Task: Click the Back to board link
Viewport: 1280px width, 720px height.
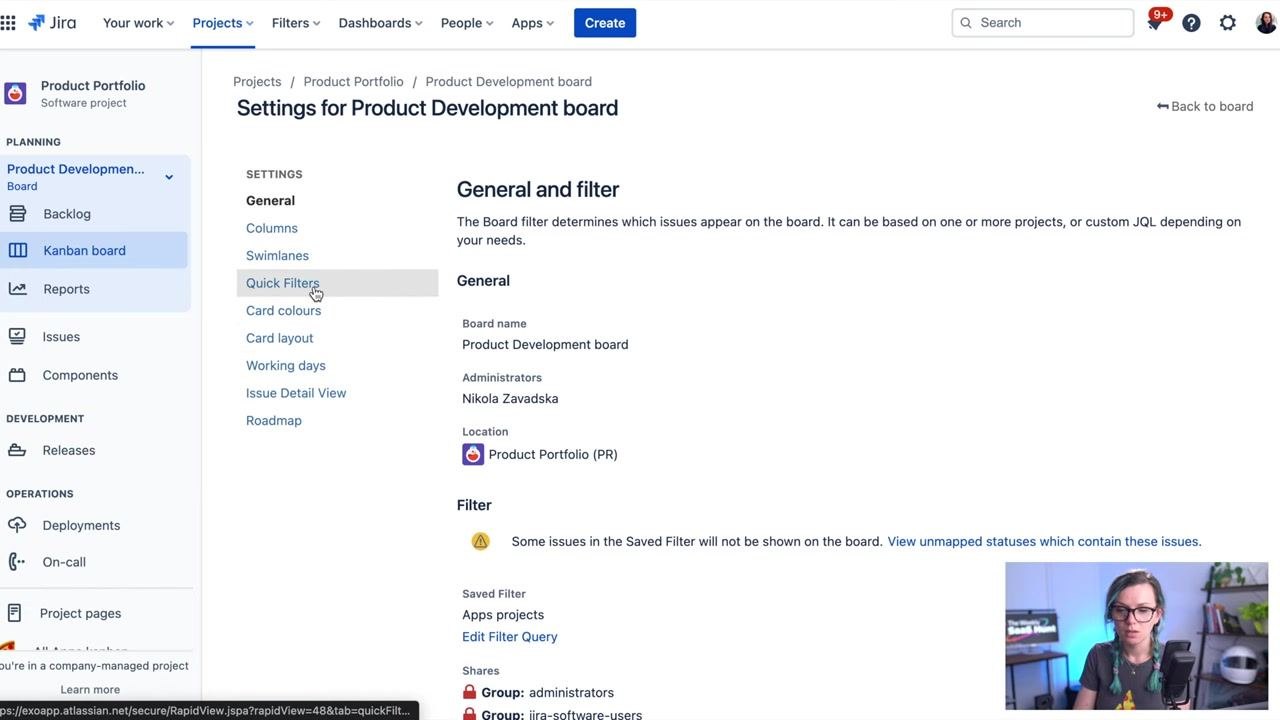Action: tap(1205, 106)
